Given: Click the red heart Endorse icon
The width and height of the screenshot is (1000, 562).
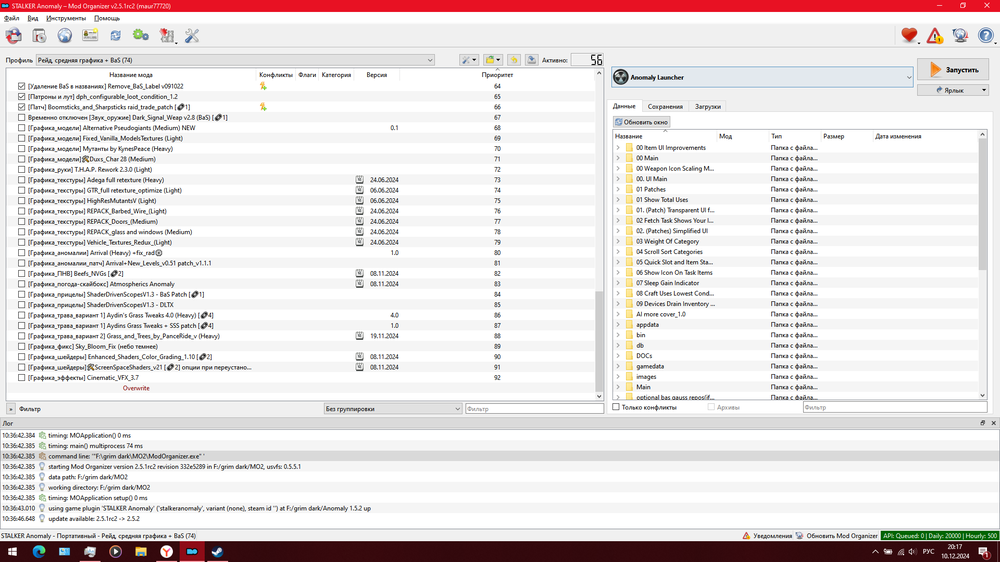Looking at the screenshot, I should pos(909,36).
